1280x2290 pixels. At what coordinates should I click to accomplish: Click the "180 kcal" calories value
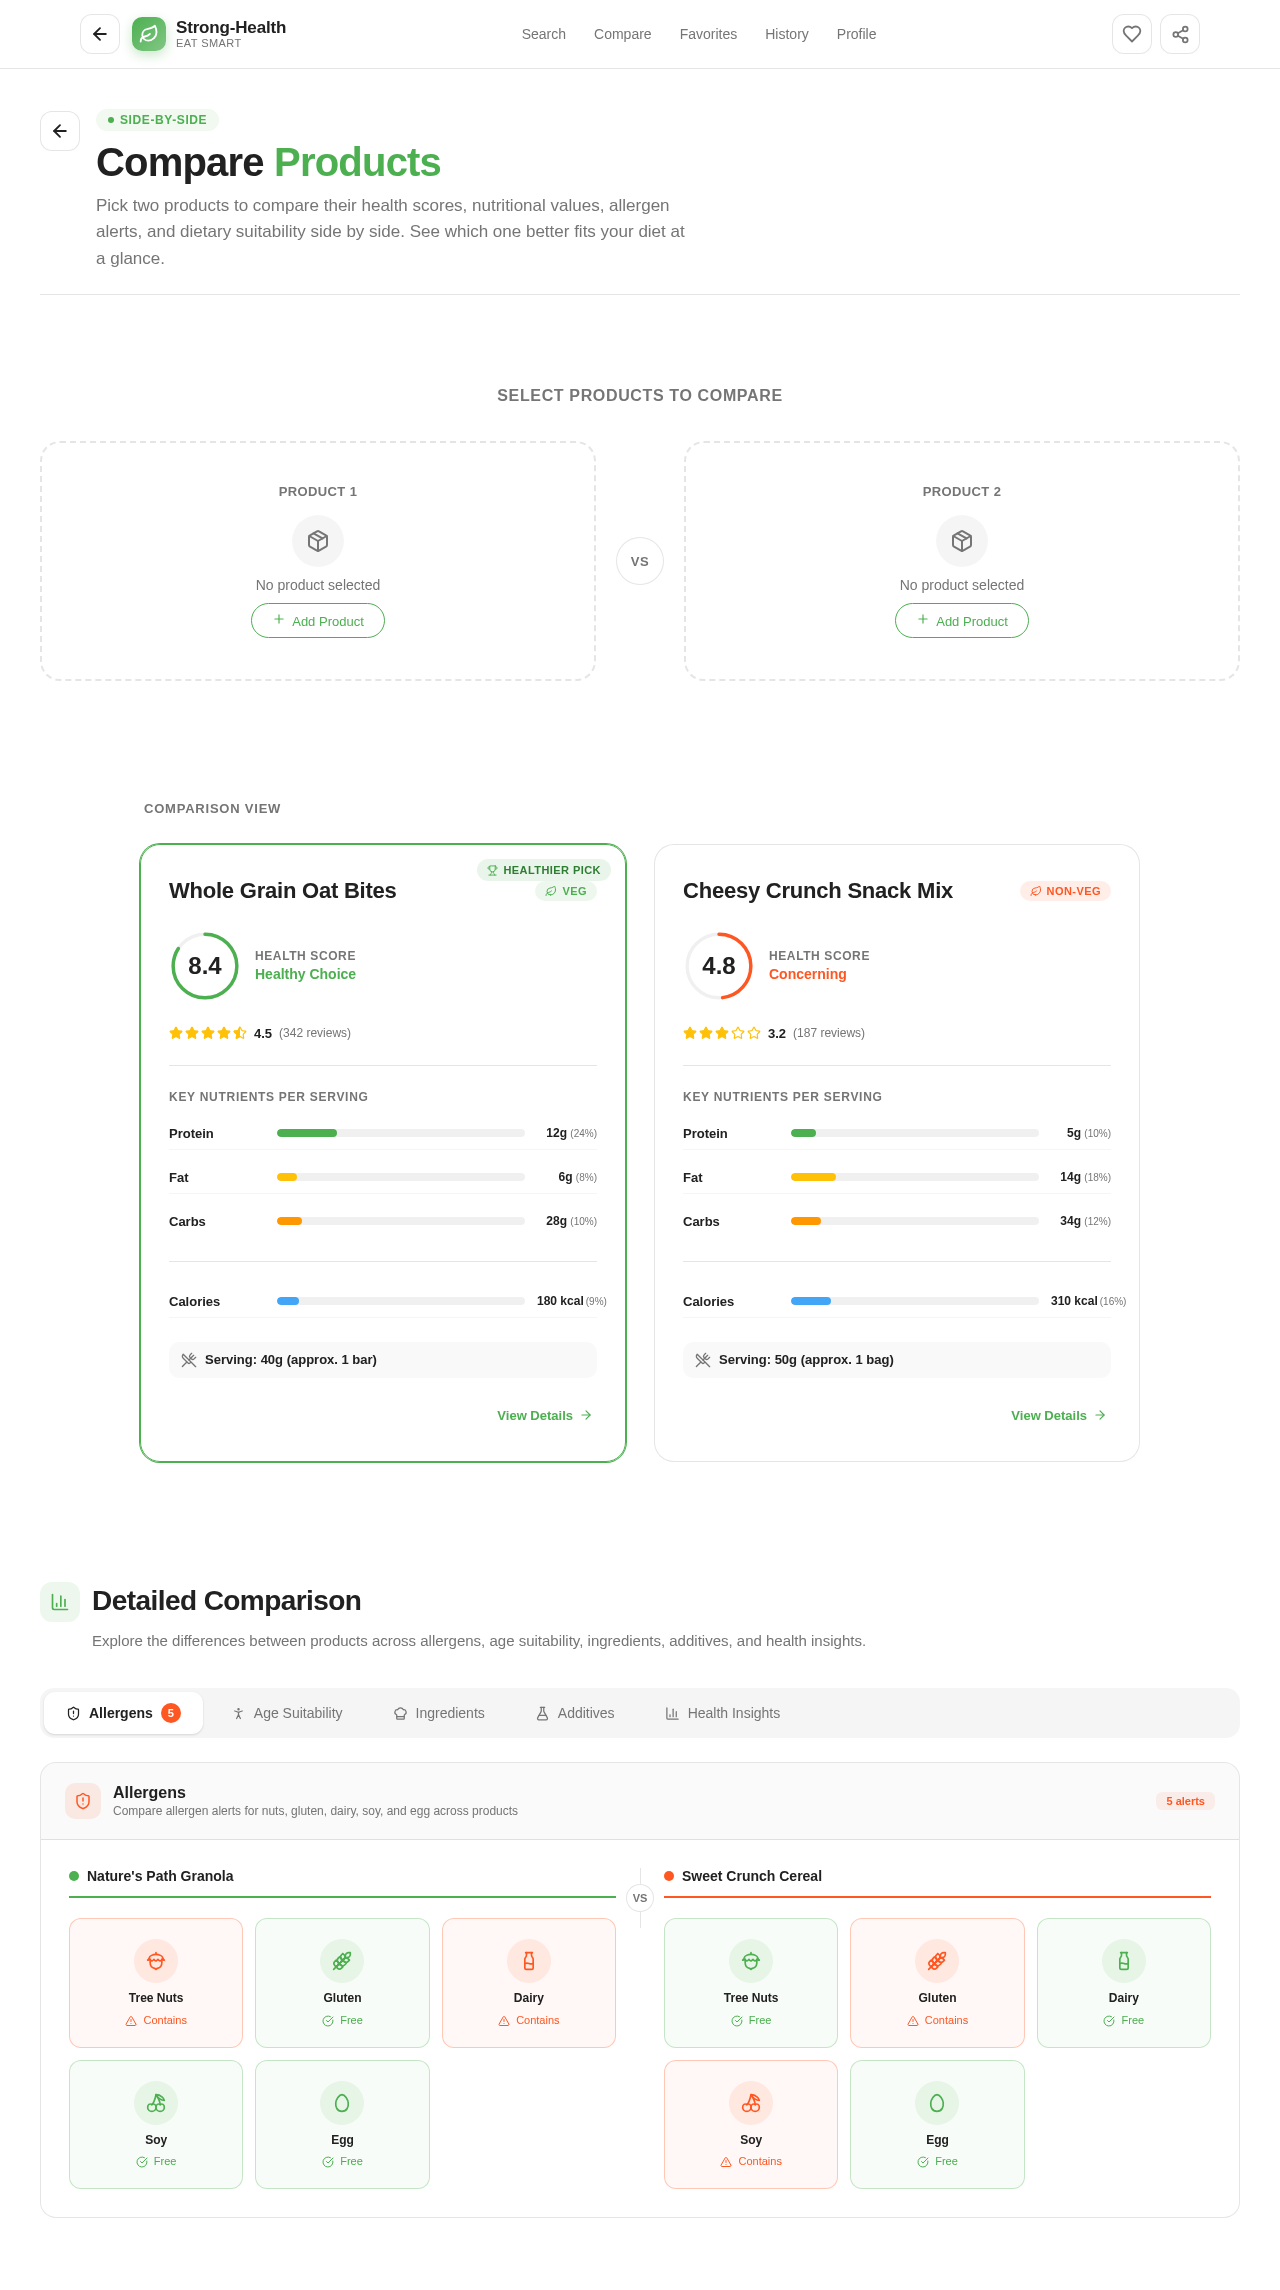pos(560,1301)
